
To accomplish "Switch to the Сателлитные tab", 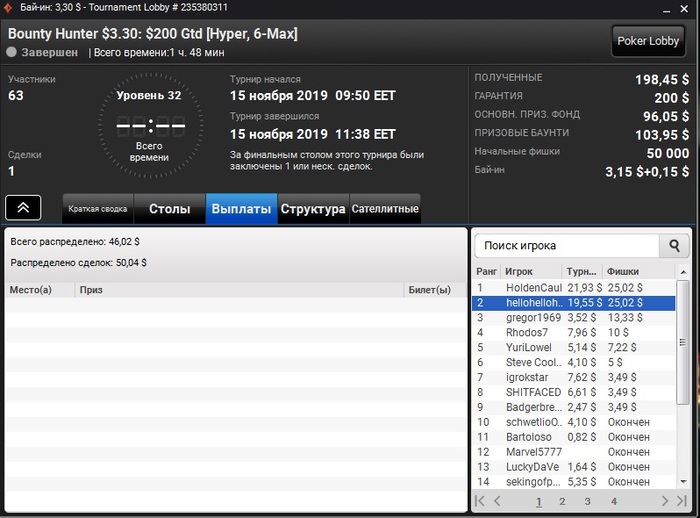I will pyautogui.click(x=385, y=209).
